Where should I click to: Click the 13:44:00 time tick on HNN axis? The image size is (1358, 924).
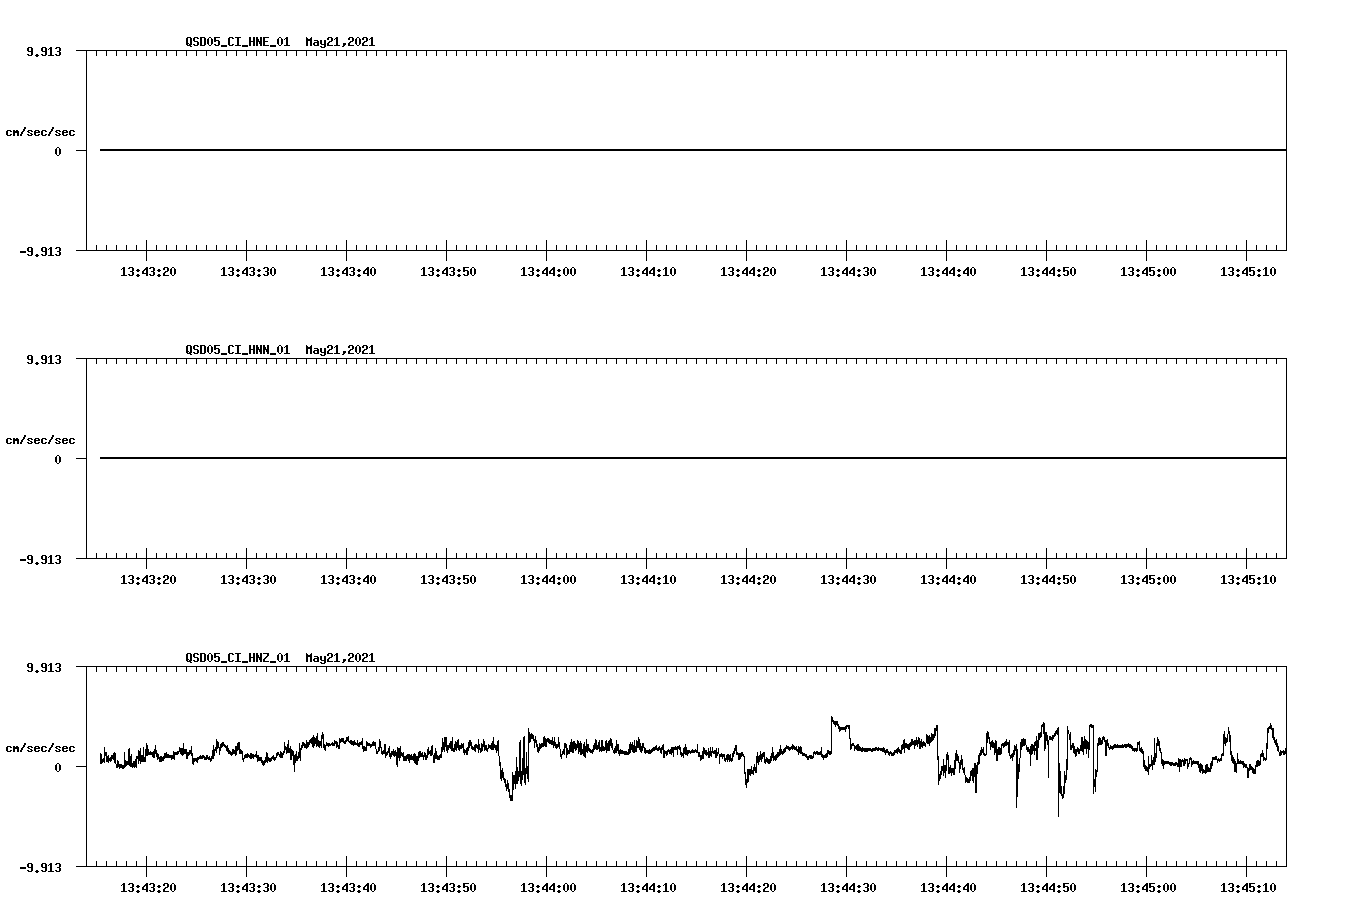(548, 577)
